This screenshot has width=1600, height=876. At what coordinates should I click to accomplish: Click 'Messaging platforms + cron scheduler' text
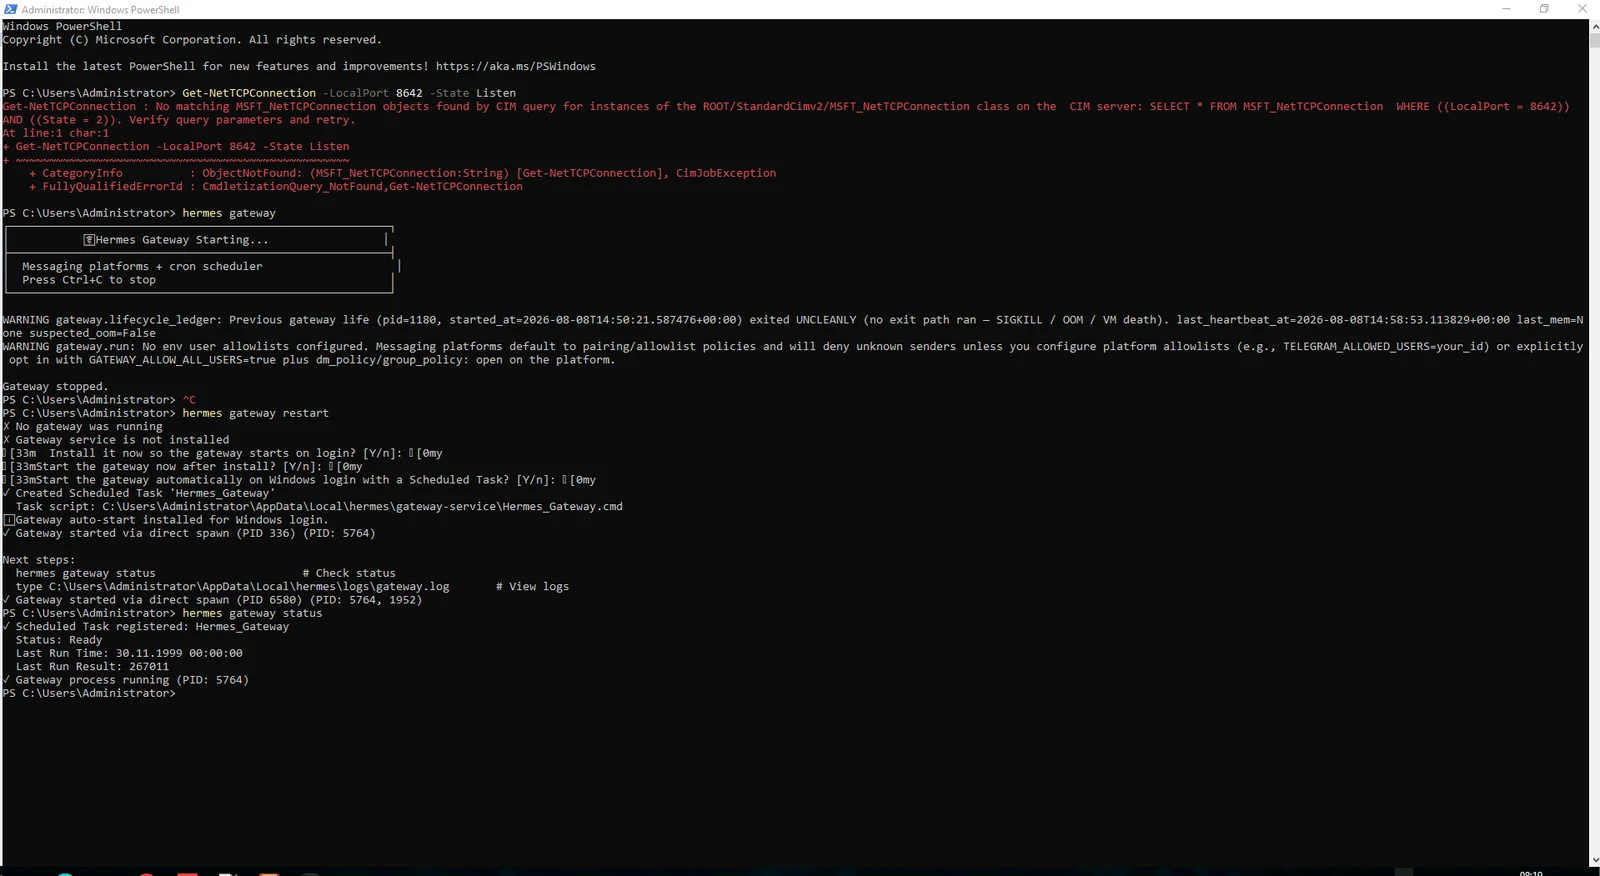[142, 266]
